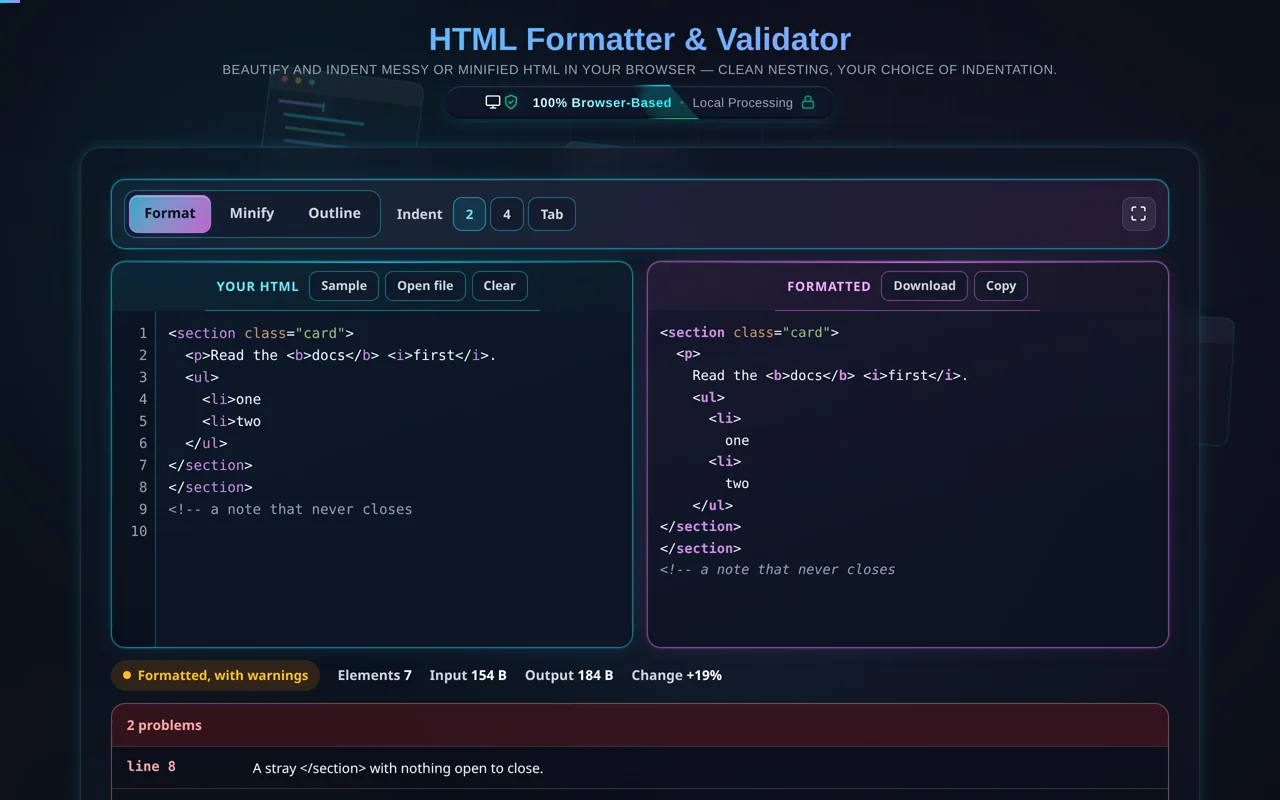The image size is (1280, 800).
Task: Click the "Change +19%" stat
Action: click(677, 675)
